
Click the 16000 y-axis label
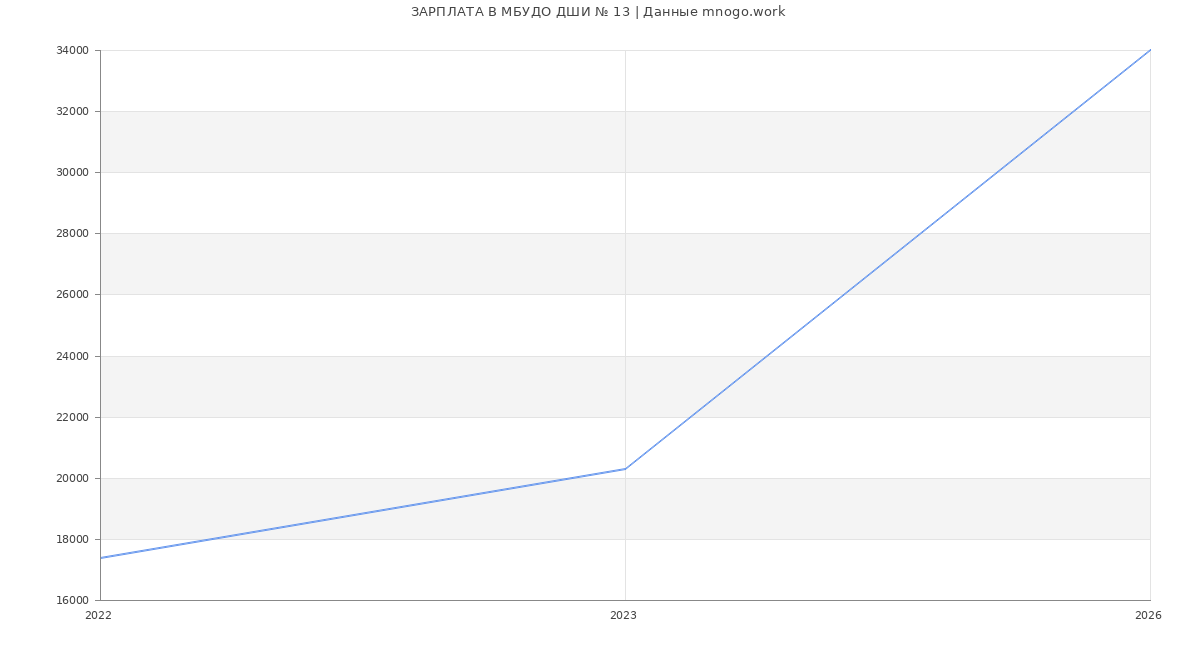[72, 601]
